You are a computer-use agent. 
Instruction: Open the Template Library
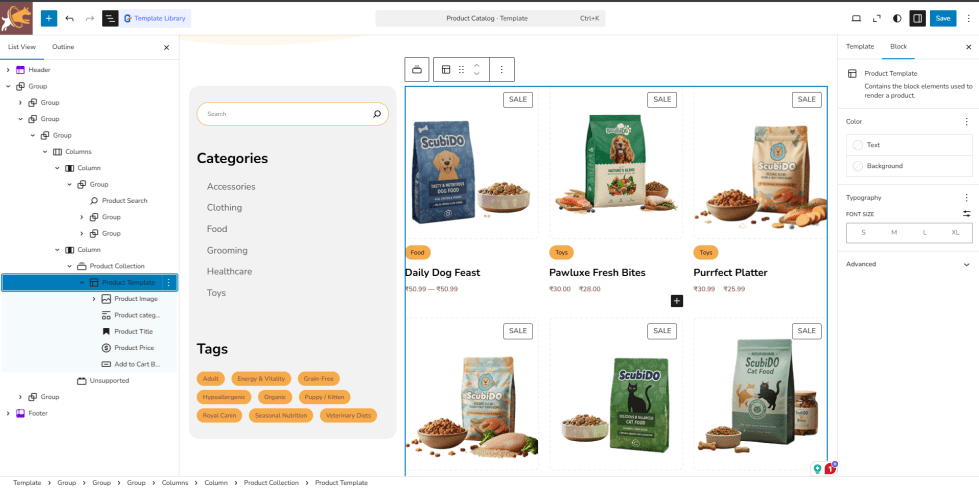click(x=155, y=18)
